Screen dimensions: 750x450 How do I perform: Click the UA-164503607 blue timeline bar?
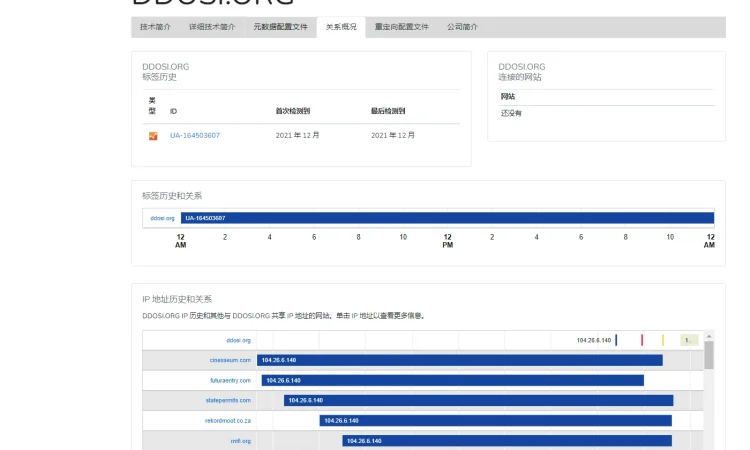(447, 218)
